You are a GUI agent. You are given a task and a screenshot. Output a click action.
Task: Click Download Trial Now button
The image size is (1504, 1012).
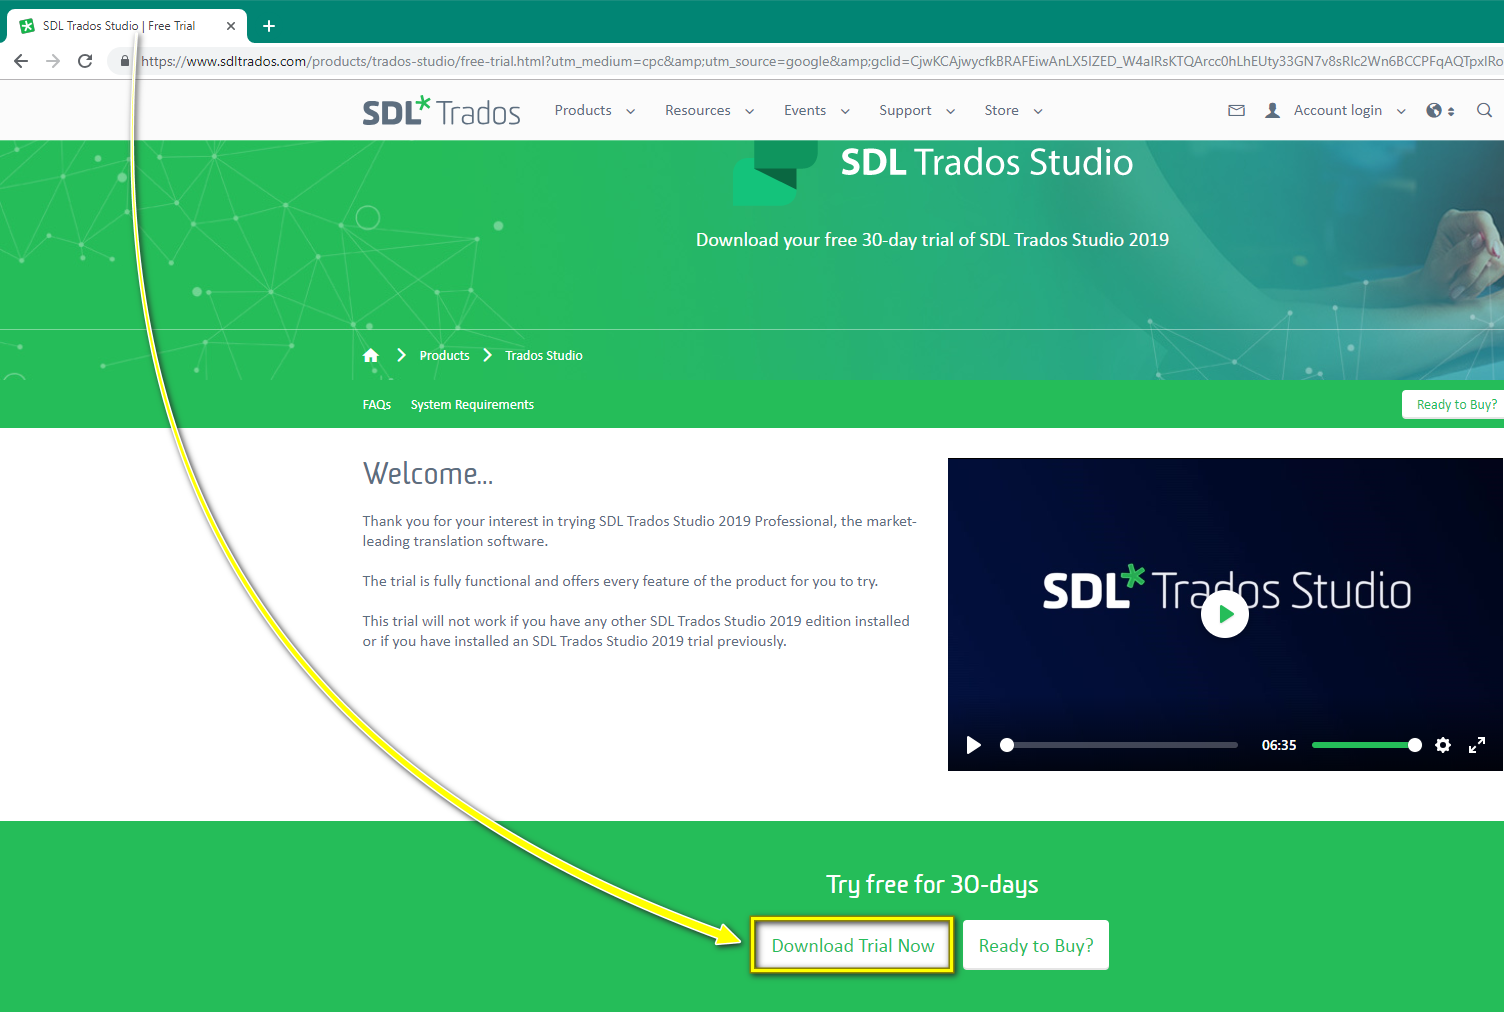(853, 946)
